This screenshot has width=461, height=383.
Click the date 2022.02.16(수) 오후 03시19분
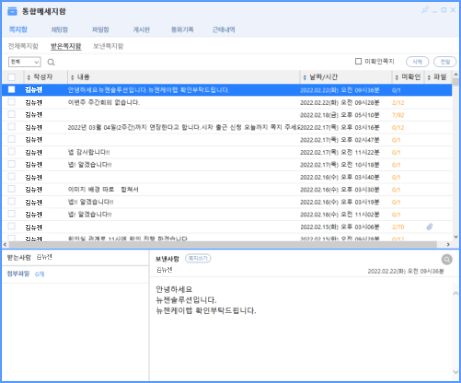tap(340, 202)
